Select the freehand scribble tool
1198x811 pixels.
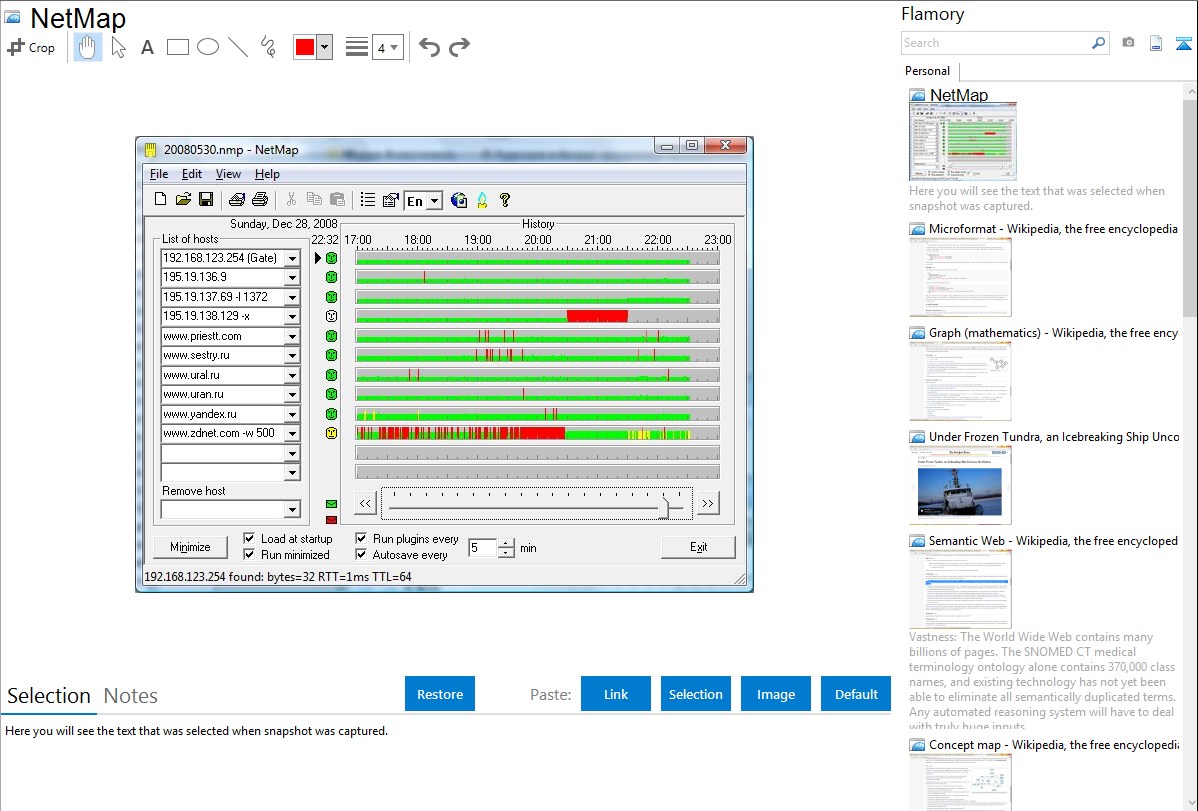tap(268, 47)
